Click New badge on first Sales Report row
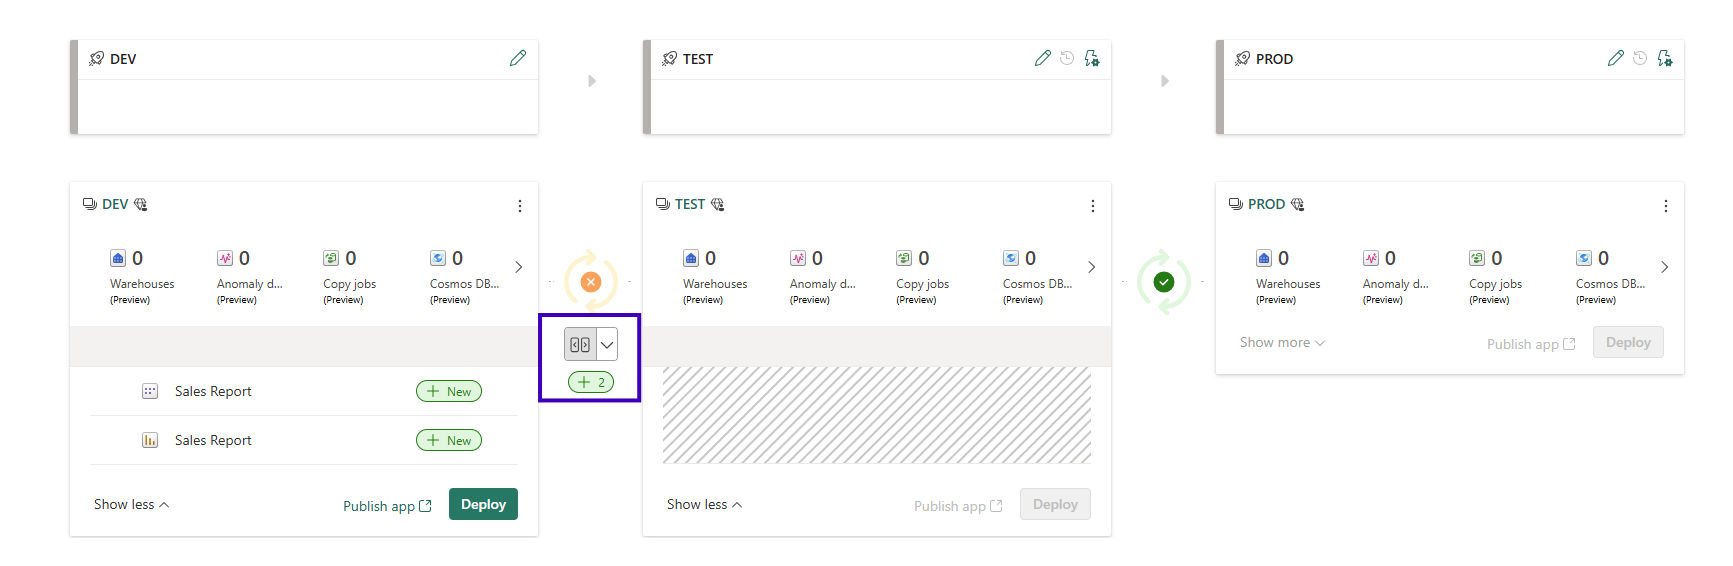Viewport: 1733px width, 566px height. click(449, 391)
